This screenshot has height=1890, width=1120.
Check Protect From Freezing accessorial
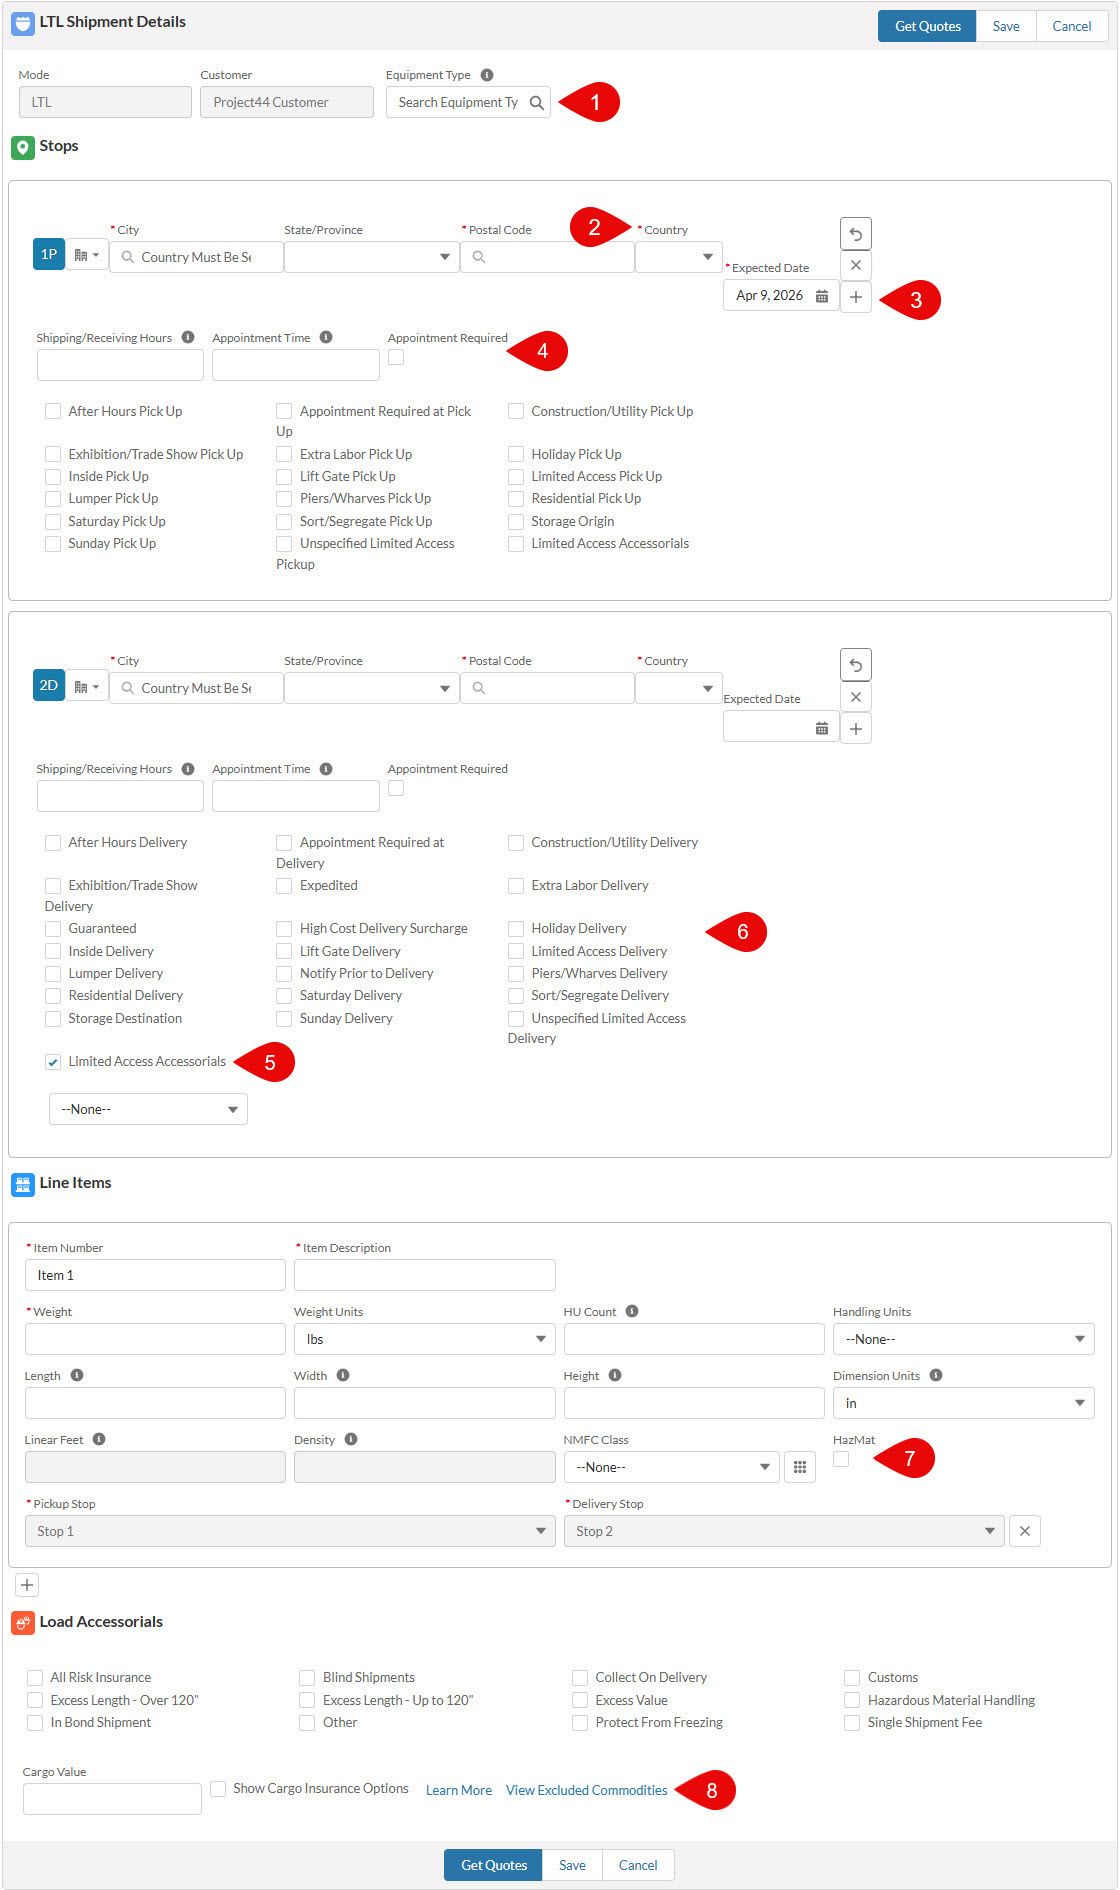[580, 1722]
